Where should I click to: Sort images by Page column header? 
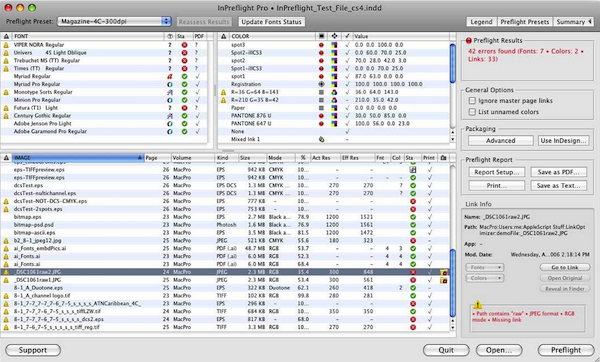(157, 158)
